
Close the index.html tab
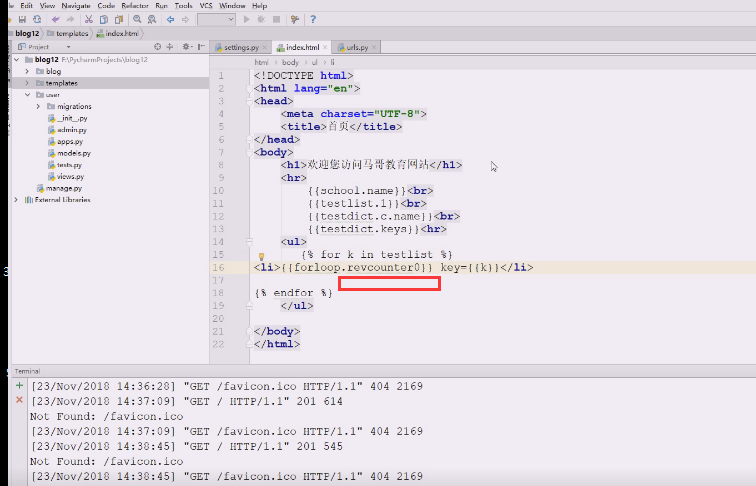coord(325,47)
